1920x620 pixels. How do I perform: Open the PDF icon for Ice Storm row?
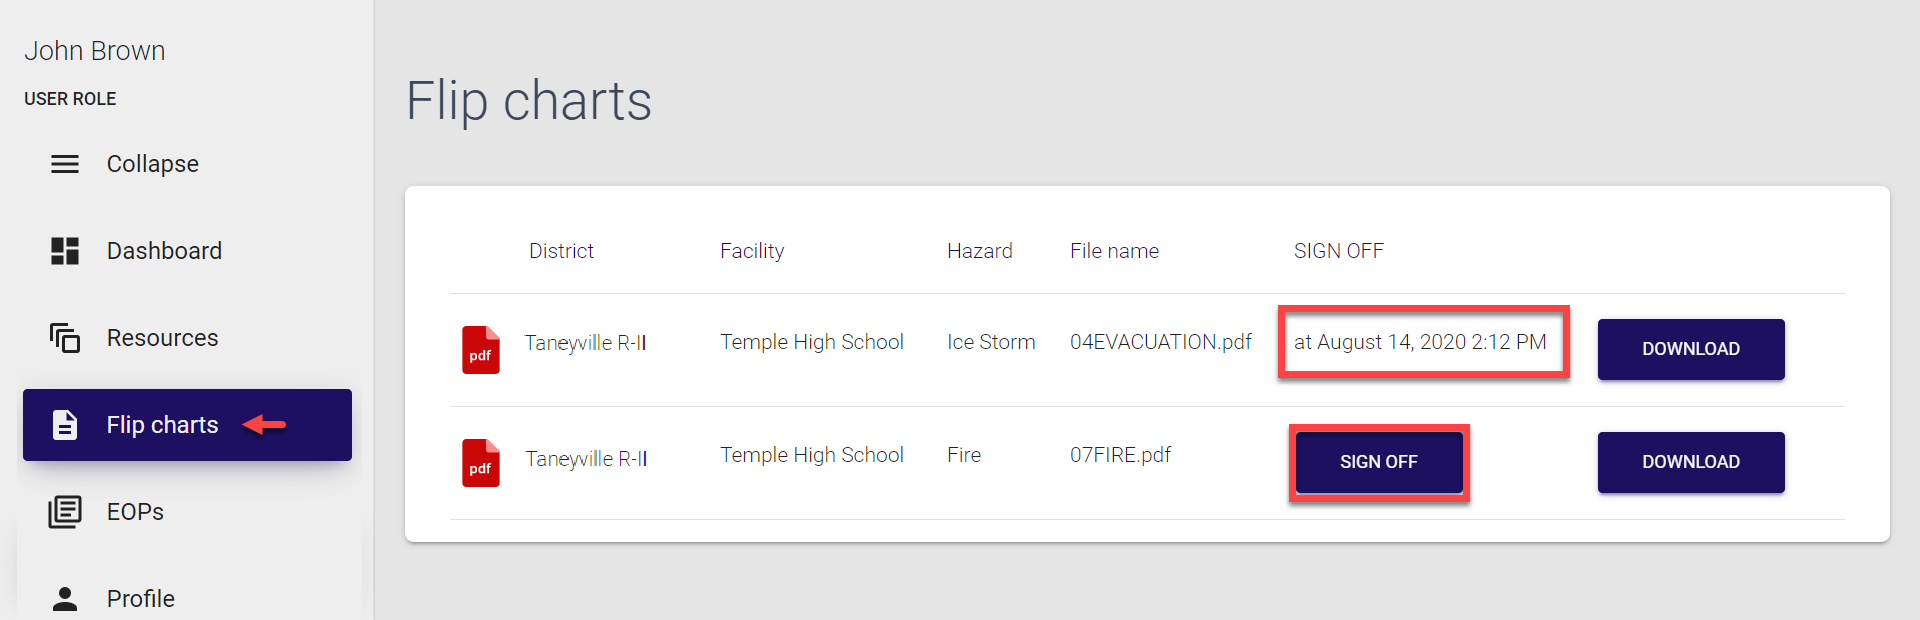480,350
